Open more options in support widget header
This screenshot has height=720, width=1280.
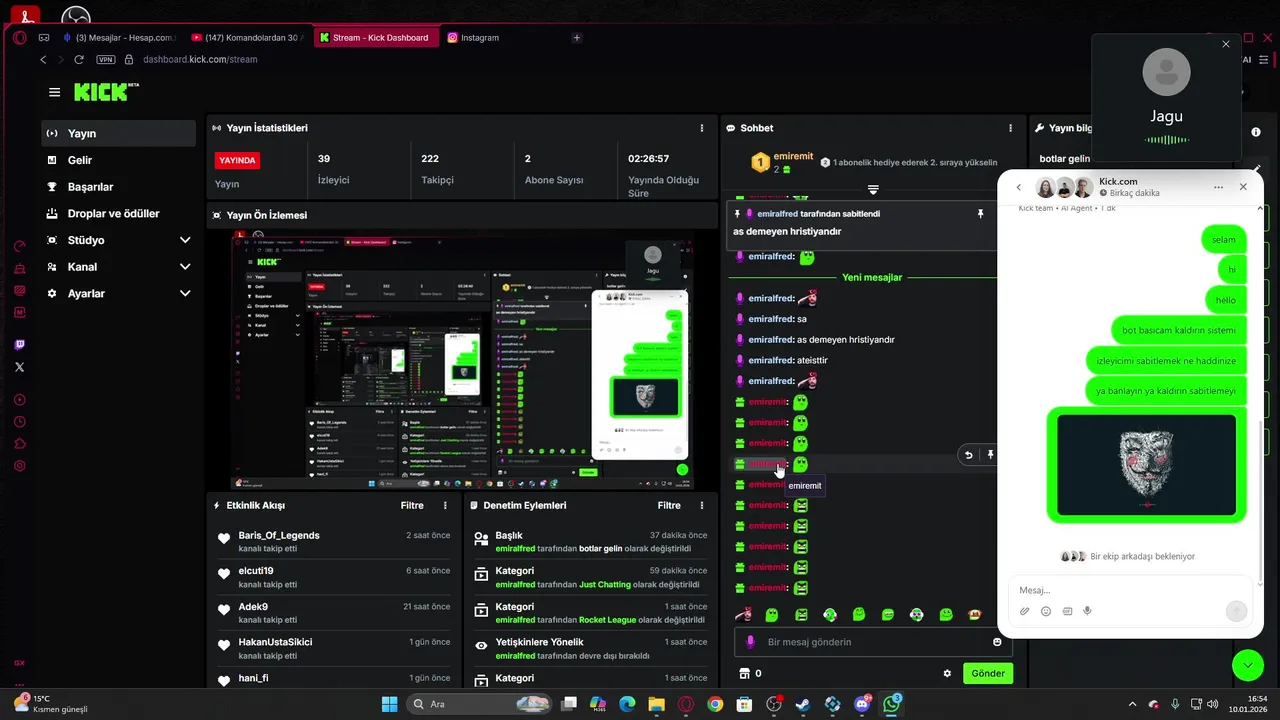pyautogui.click(x=1218, y=187)
